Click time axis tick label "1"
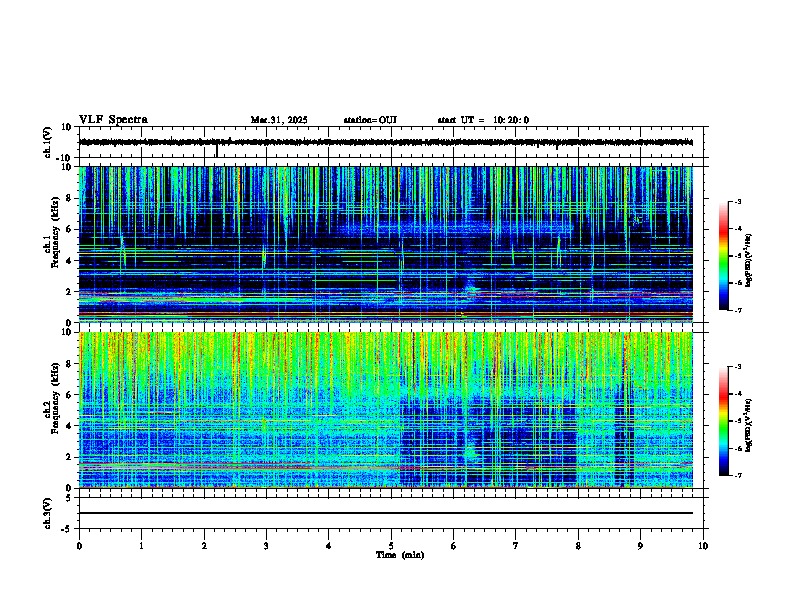Viewport: 792px width, 612px height. 141,546
